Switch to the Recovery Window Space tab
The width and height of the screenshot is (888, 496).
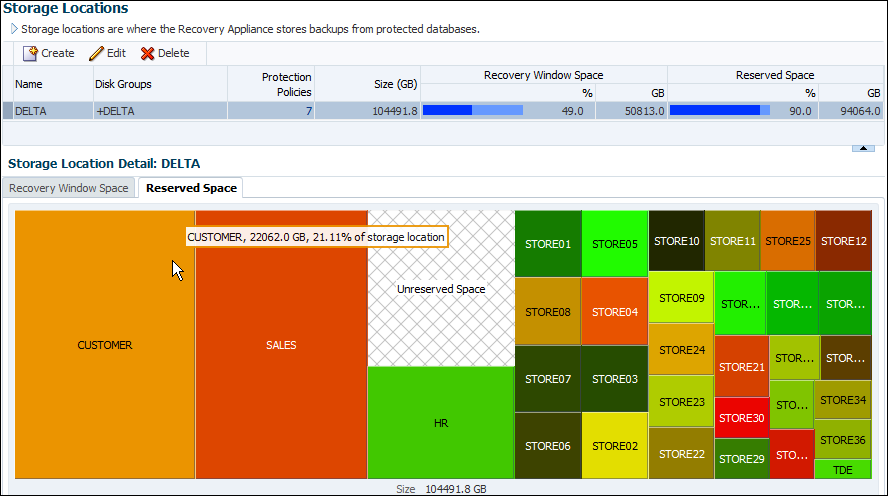69,188
